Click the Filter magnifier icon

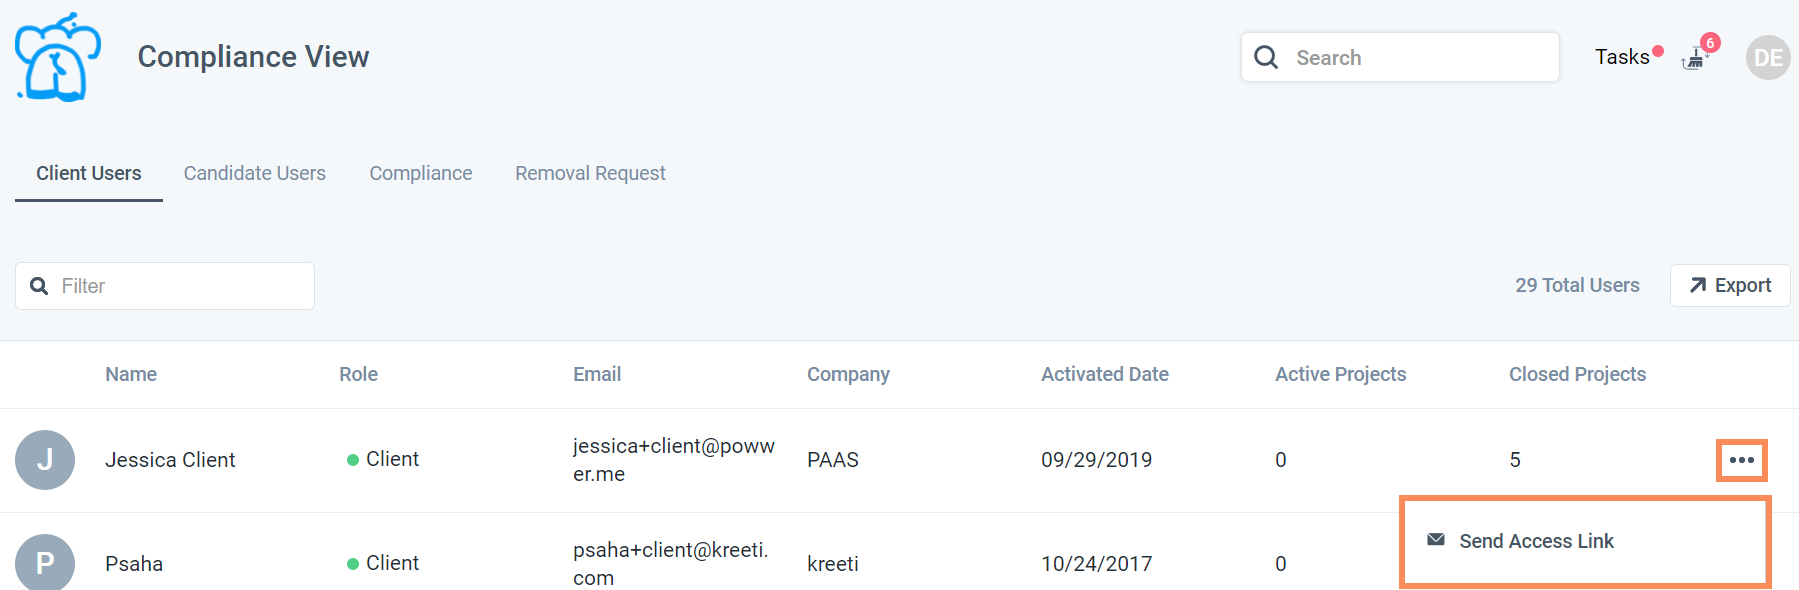pos(39,286)
